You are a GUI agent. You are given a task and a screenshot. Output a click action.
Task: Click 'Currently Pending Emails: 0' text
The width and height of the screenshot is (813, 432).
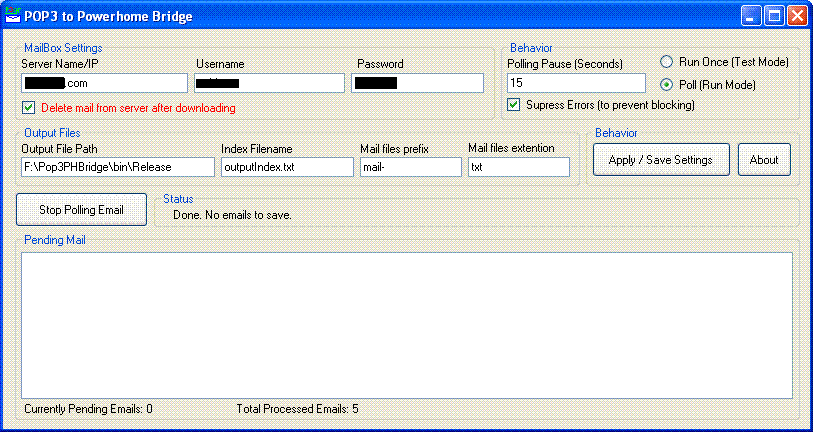[x=88, y=409]
